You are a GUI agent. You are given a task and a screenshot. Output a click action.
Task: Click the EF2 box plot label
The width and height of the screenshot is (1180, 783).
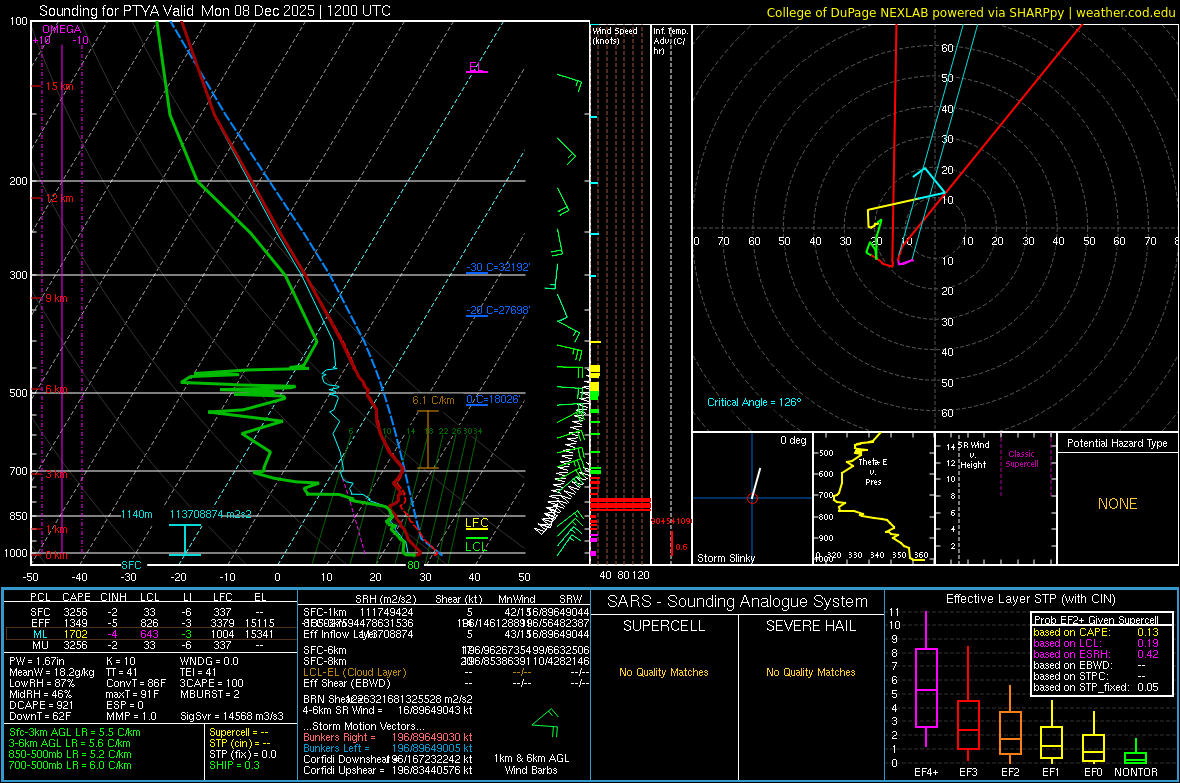tap(1010, 772)
